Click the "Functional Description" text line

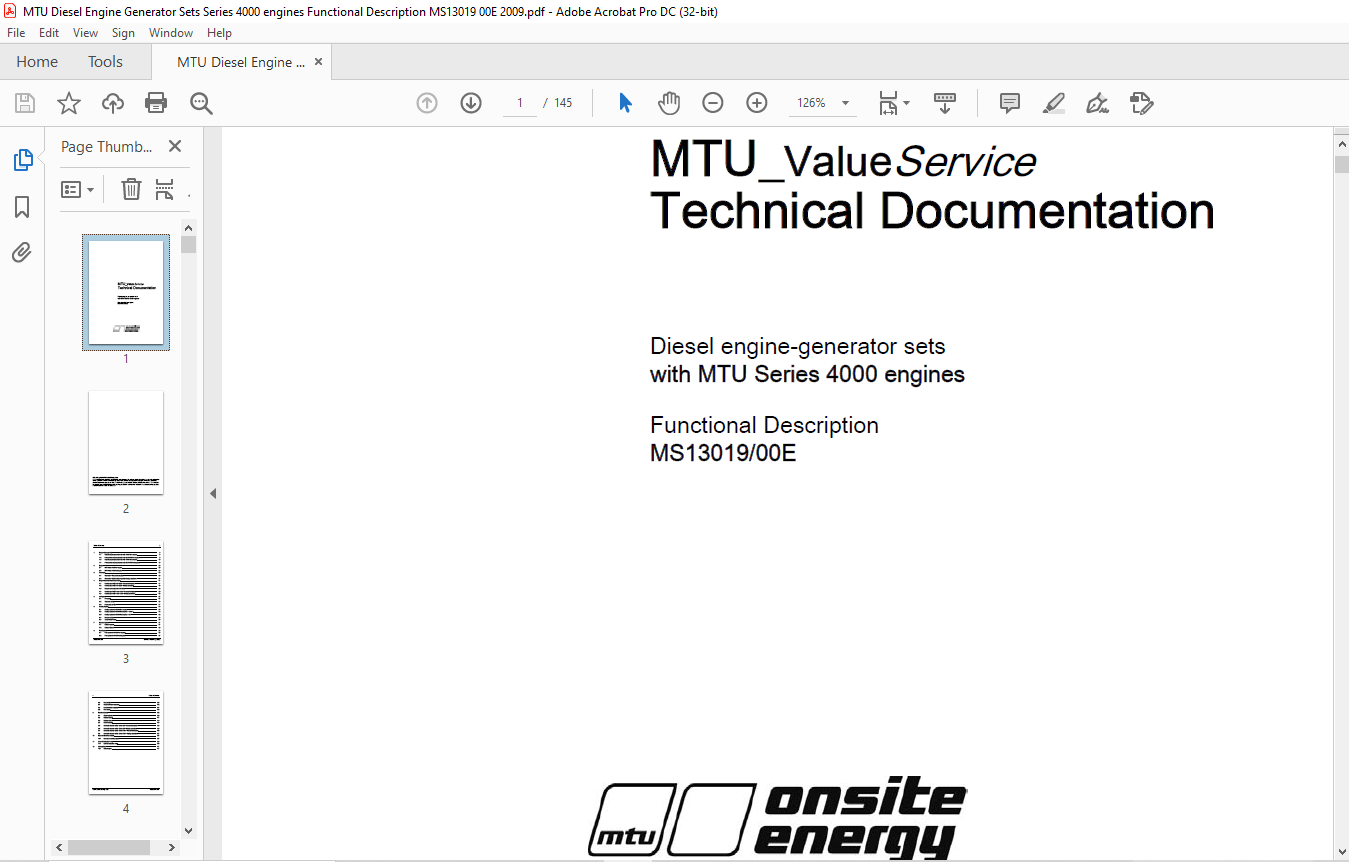click(x=764, y=425)
